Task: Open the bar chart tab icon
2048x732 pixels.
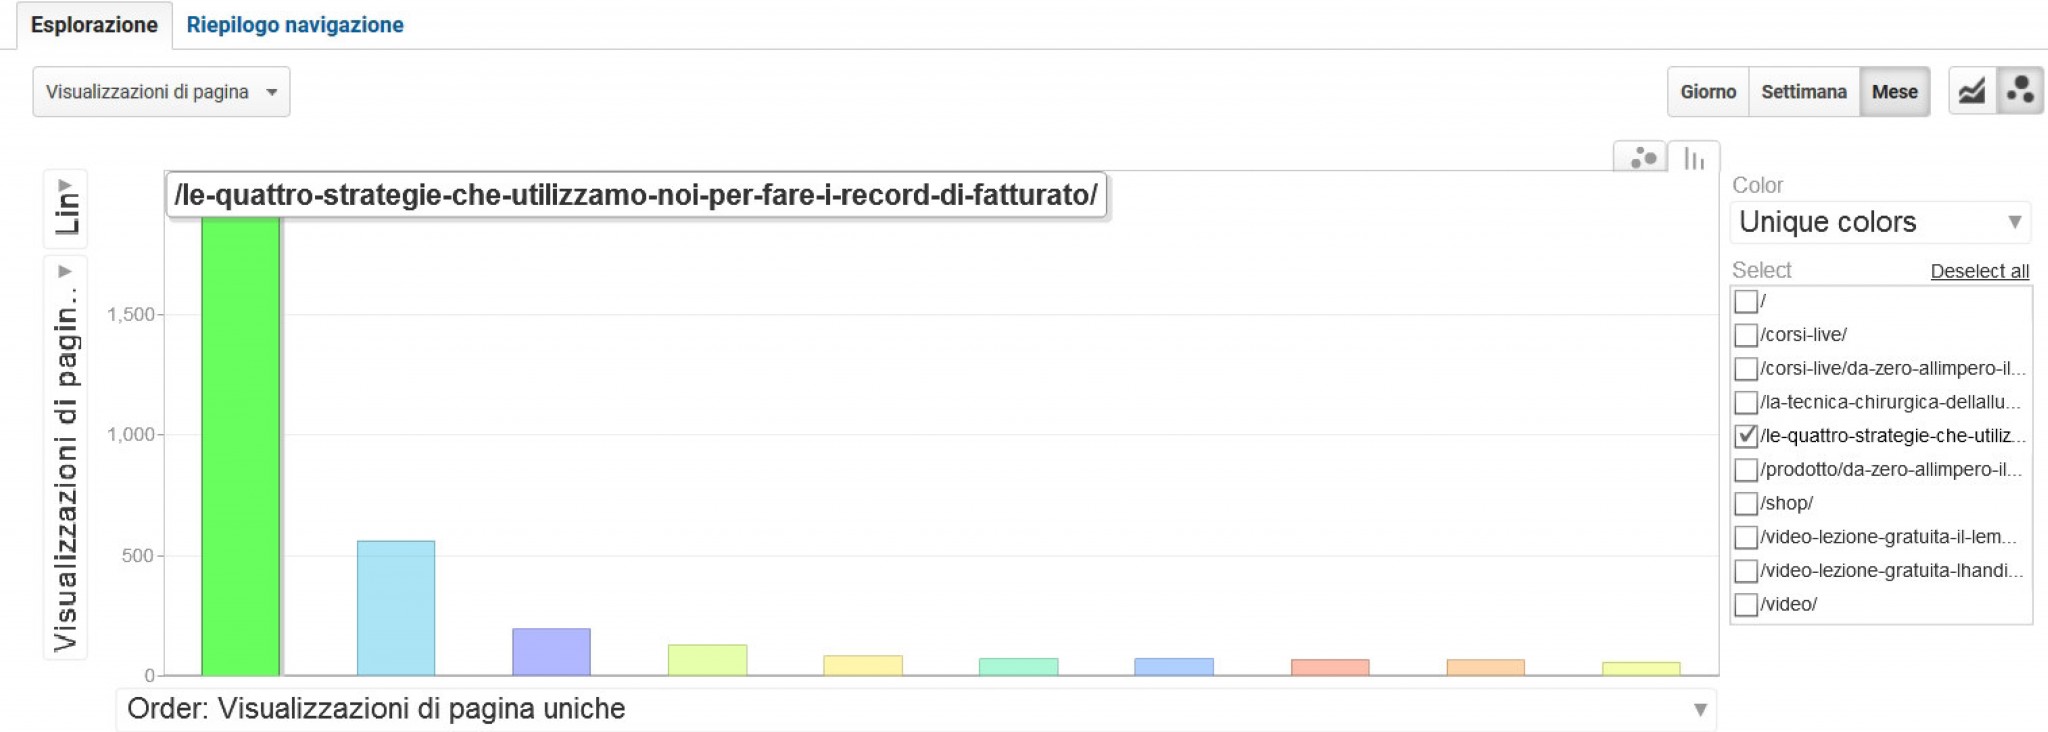Action: (1694, 158)
